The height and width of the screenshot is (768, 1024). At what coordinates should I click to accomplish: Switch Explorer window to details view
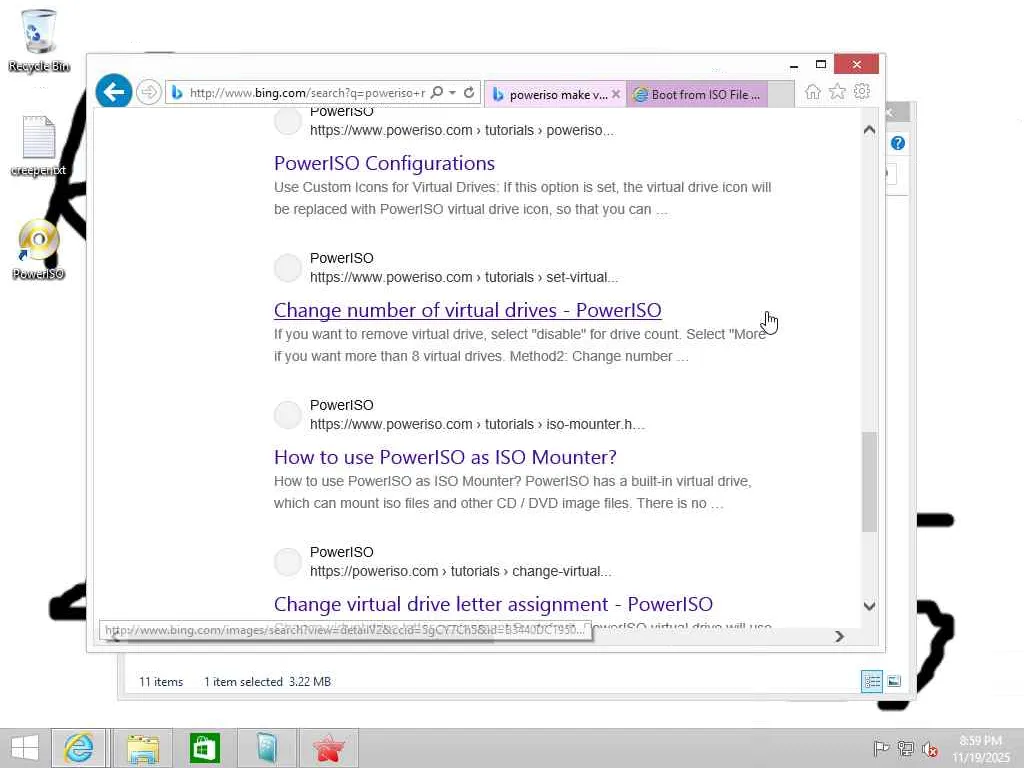[x=872, y=682]
